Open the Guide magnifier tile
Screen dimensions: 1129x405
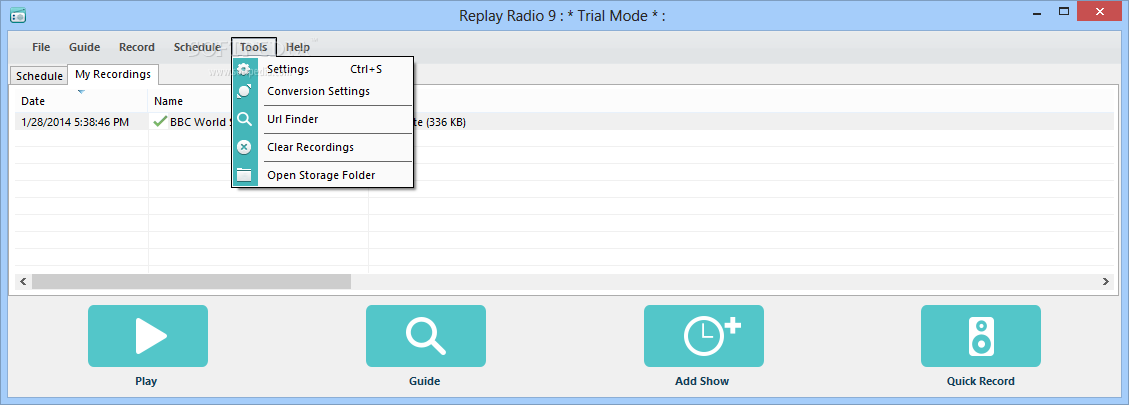(x=426, y=336)
